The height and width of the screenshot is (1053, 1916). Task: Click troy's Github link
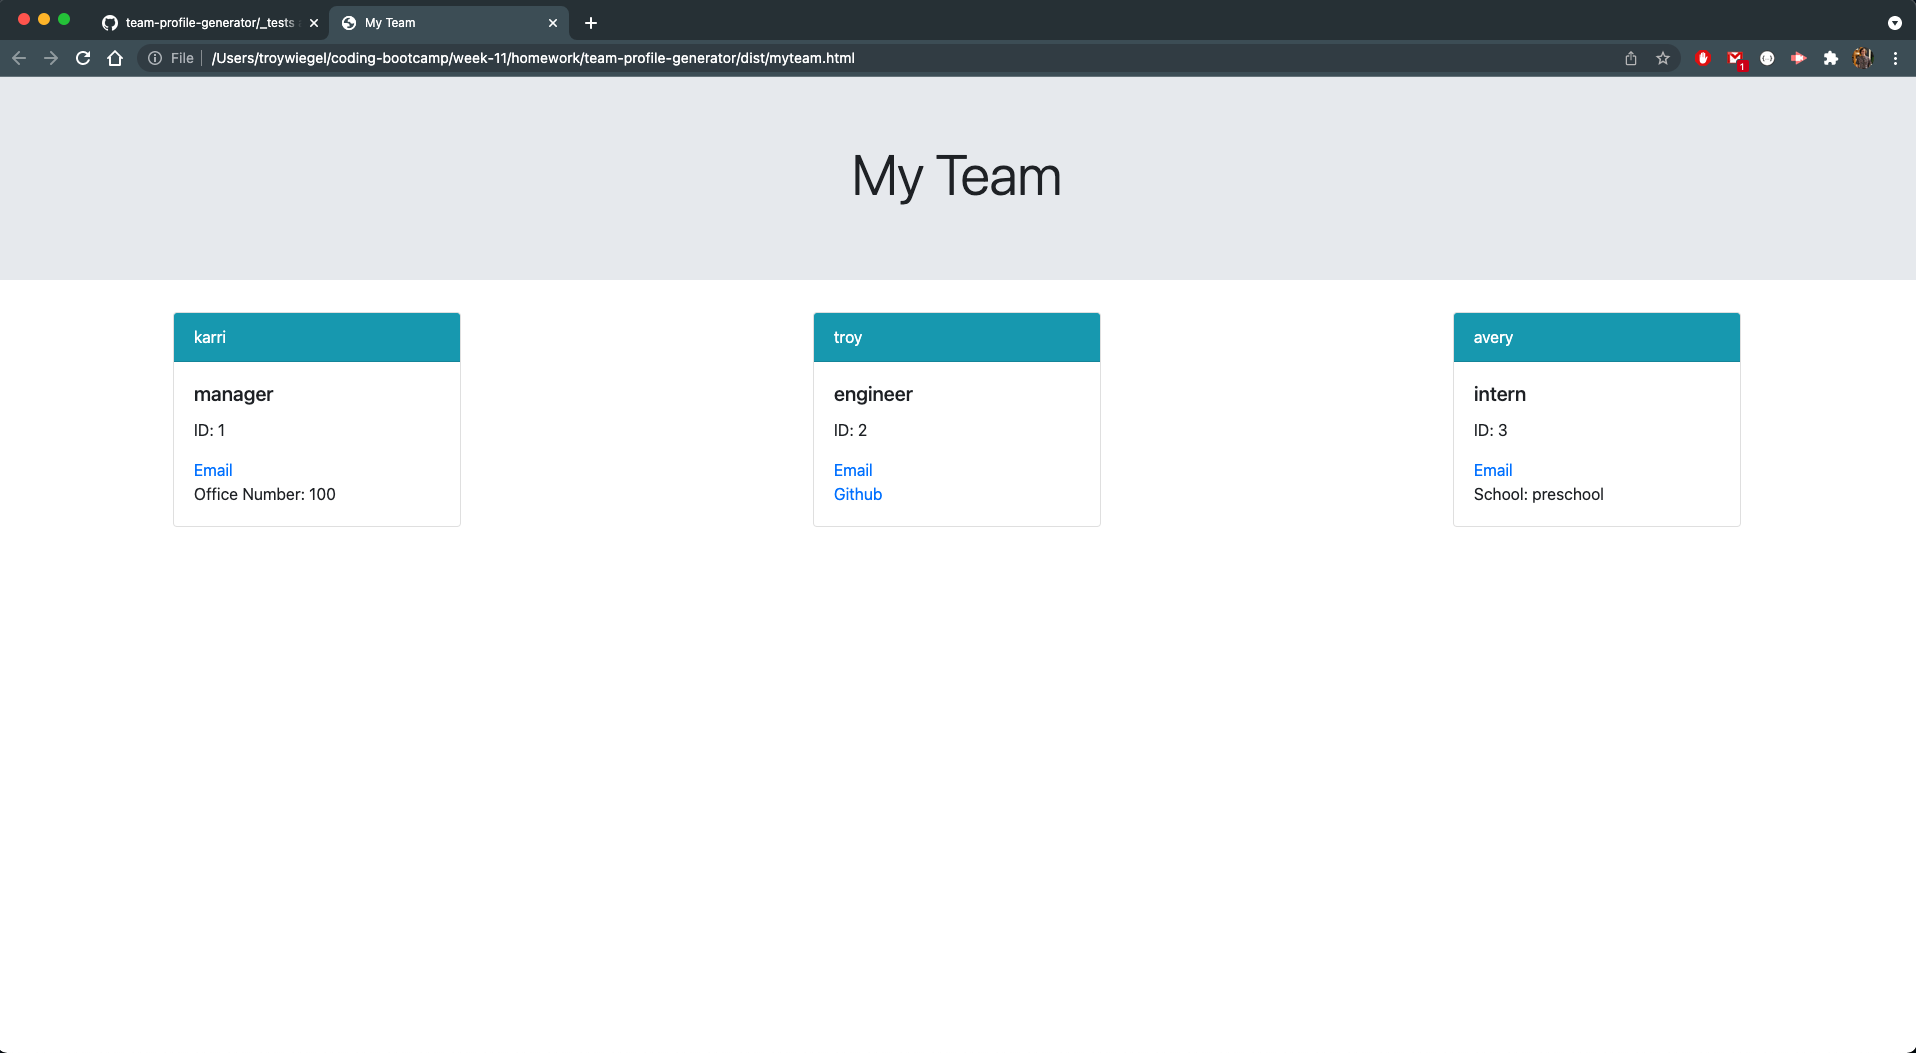point(857,494)
